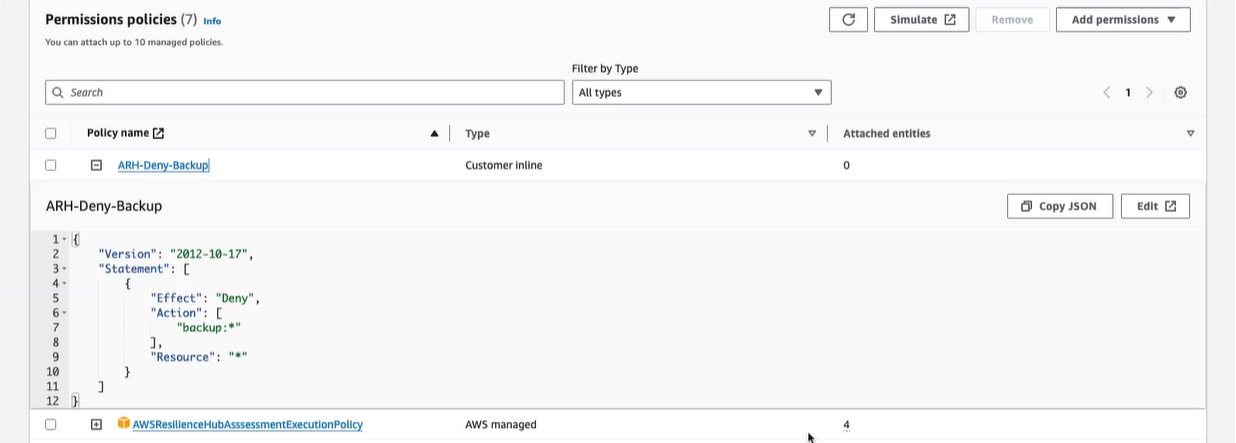Image resolution: width=1236 pixels, height=443 pixels.
Task: Open the Filter by Type dropdown
Action: (x=701, y=92)
